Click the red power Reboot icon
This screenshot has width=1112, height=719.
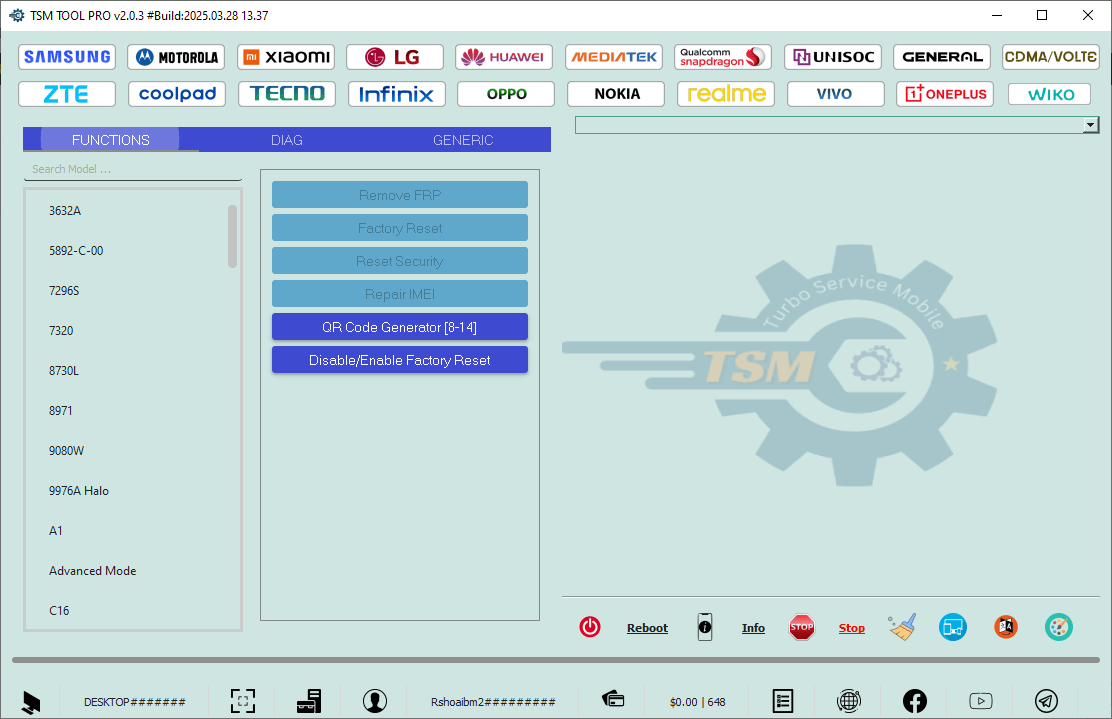[590, 627]
